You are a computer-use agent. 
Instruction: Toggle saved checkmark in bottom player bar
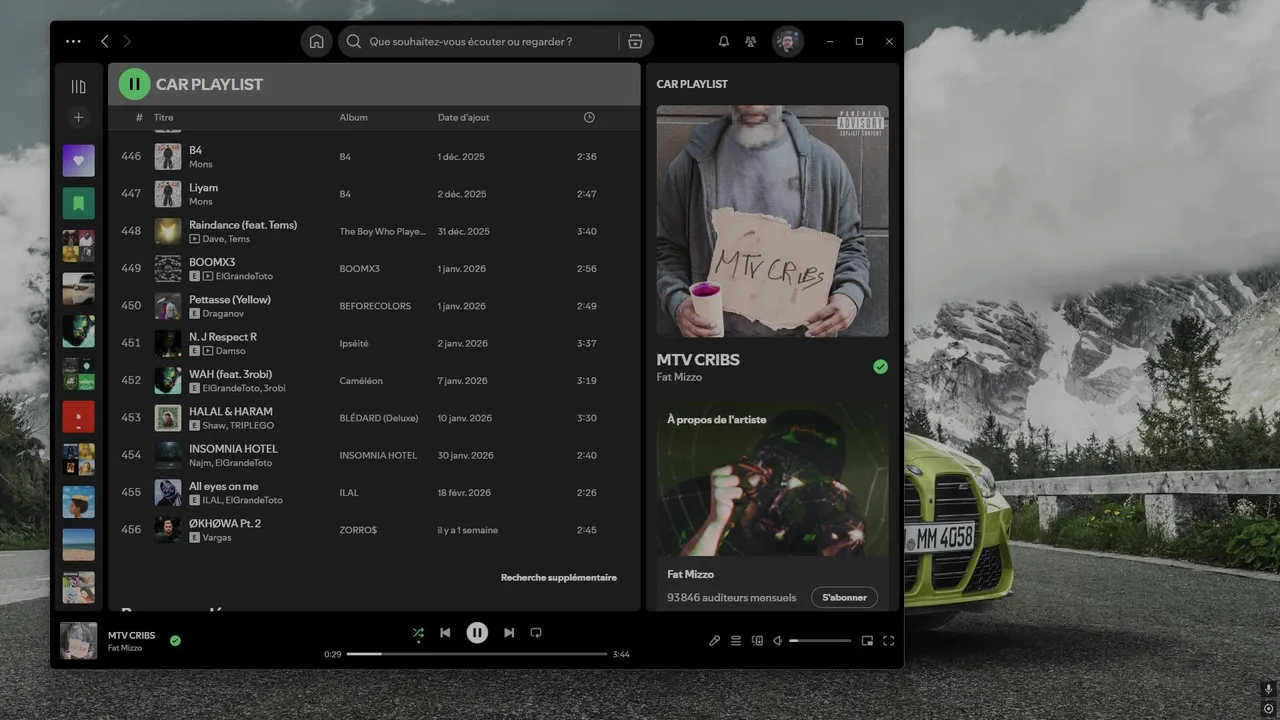(175, 640)
